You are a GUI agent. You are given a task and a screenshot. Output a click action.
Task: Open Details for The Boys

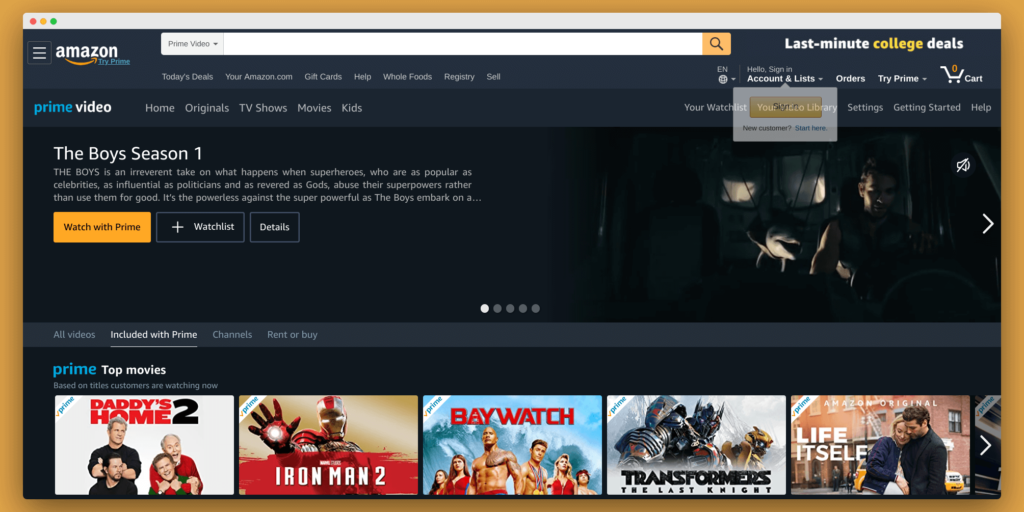(274, 227)
